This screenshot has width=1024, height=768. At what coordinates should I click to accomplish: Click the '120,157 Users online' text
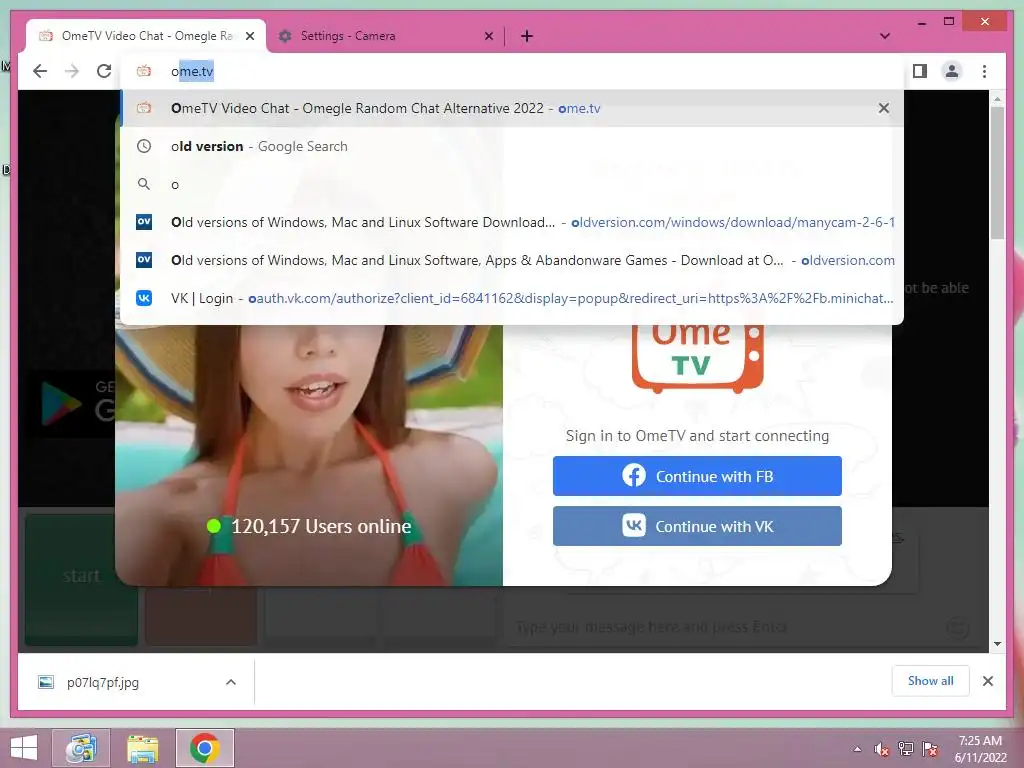(x=321, y=526)
